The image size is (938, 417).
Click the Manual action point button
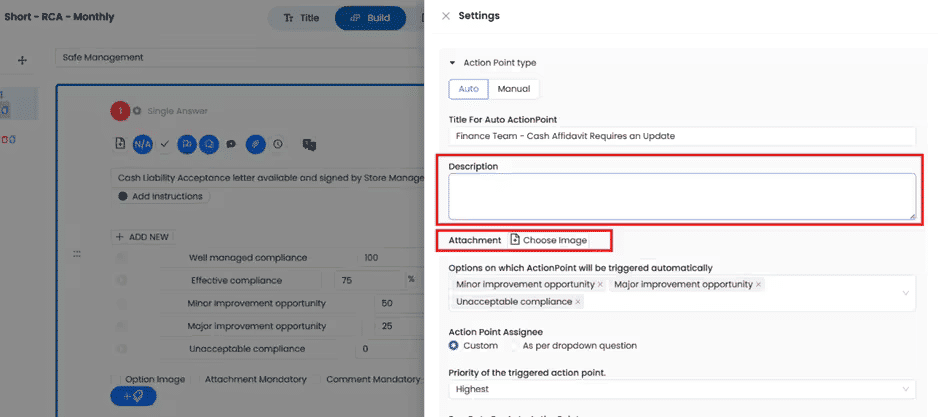coord(514,89)
